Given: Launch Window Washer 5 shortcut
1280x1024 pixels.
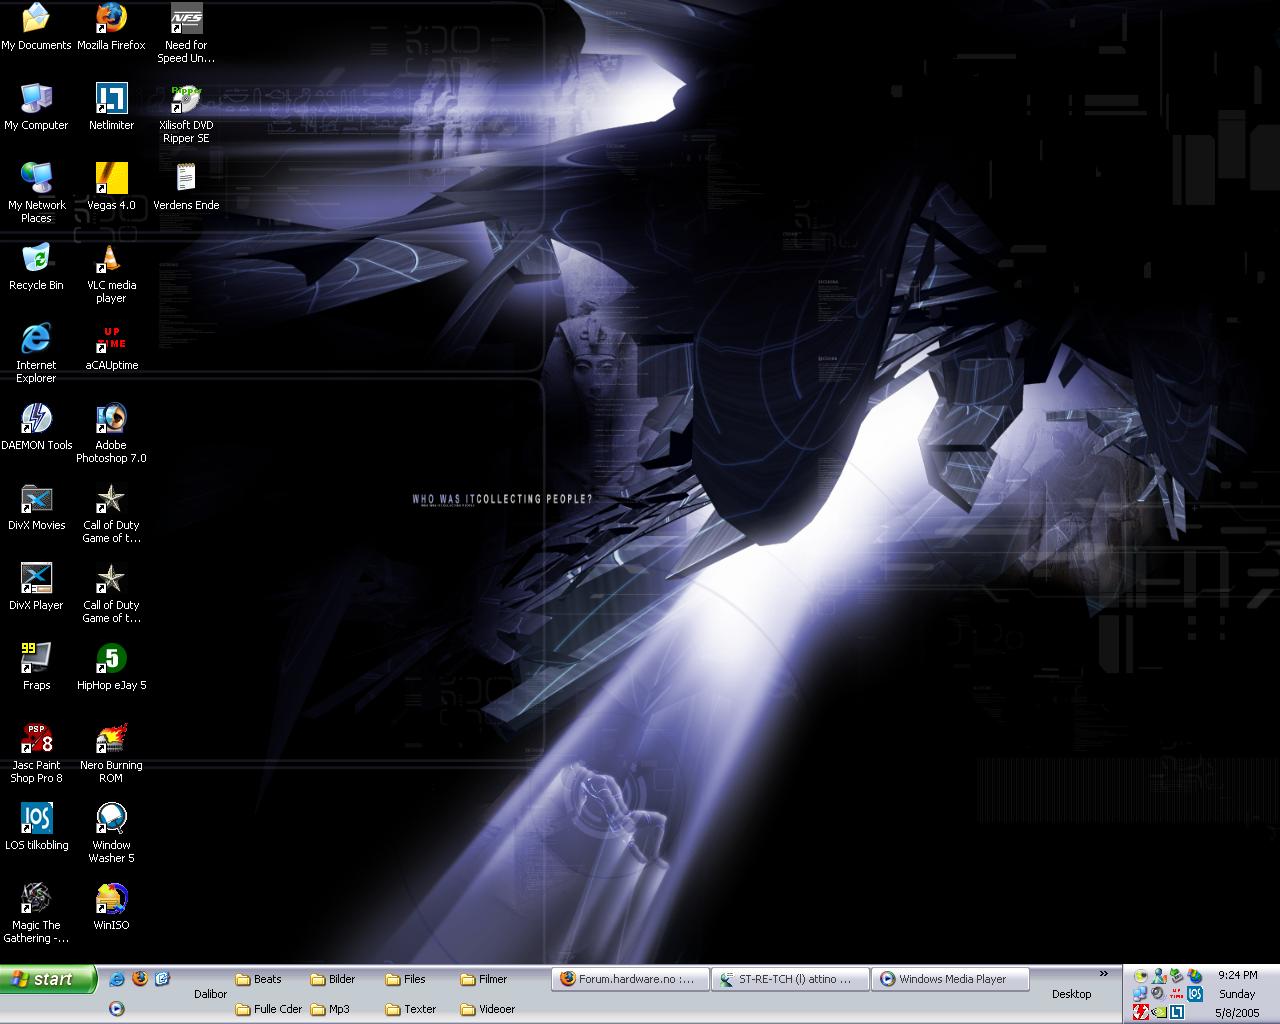Looking at the screenshot, I should pyautogui.click(x=111, y=834).
